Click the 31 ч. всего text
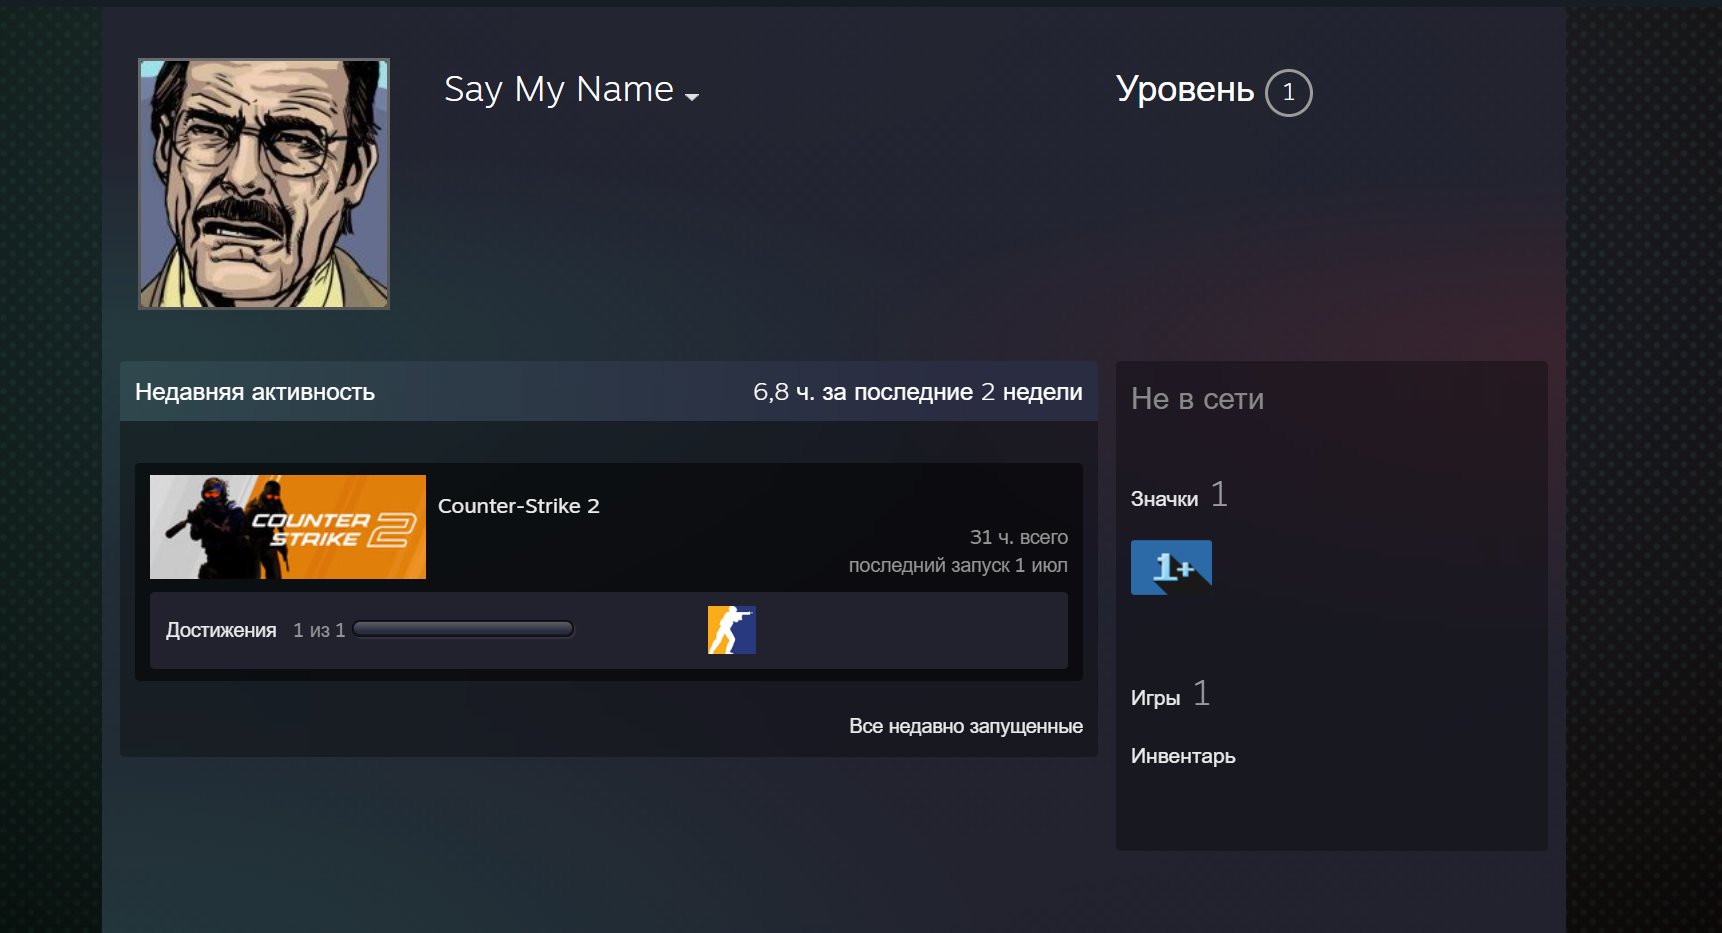This screenshot has width=1722, height=933. 1019,537
